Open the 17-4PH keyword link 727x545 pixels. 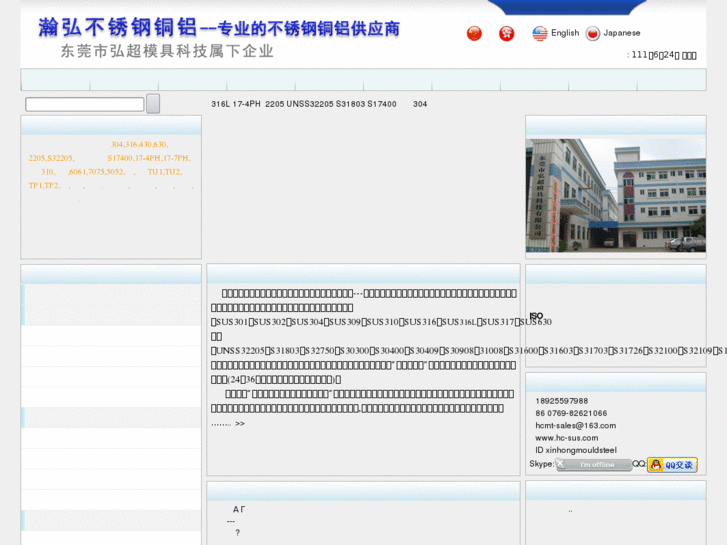[246, 104]
